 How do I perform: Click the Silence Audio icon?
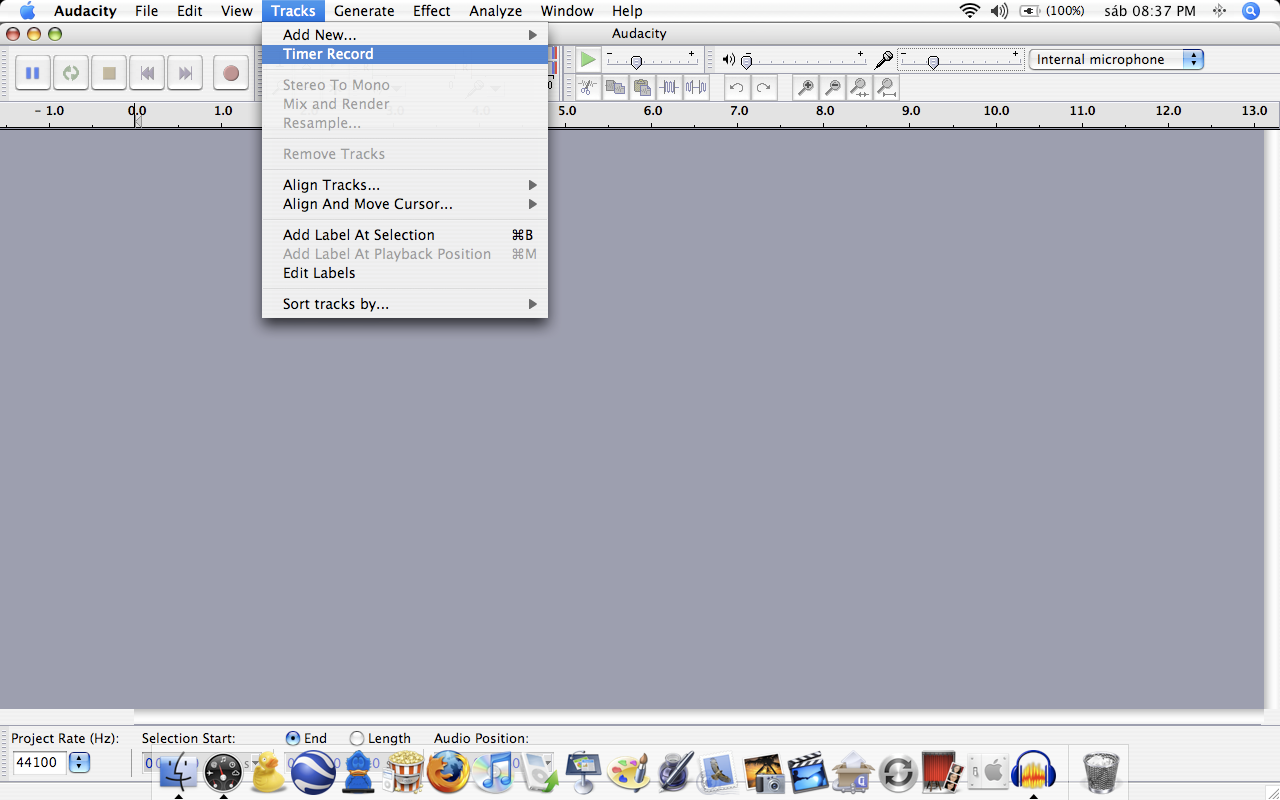coord(696,87)
